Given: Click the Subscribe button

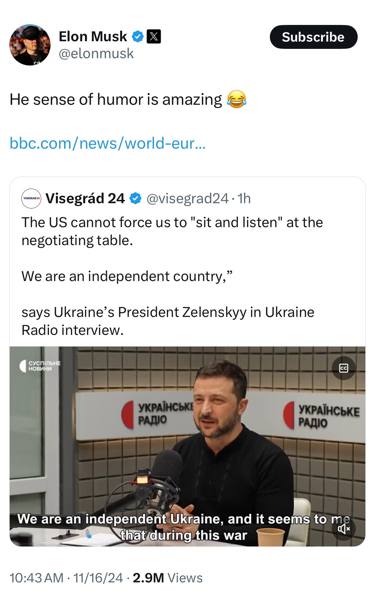Looking at the screenshot, I should [313, 37].
